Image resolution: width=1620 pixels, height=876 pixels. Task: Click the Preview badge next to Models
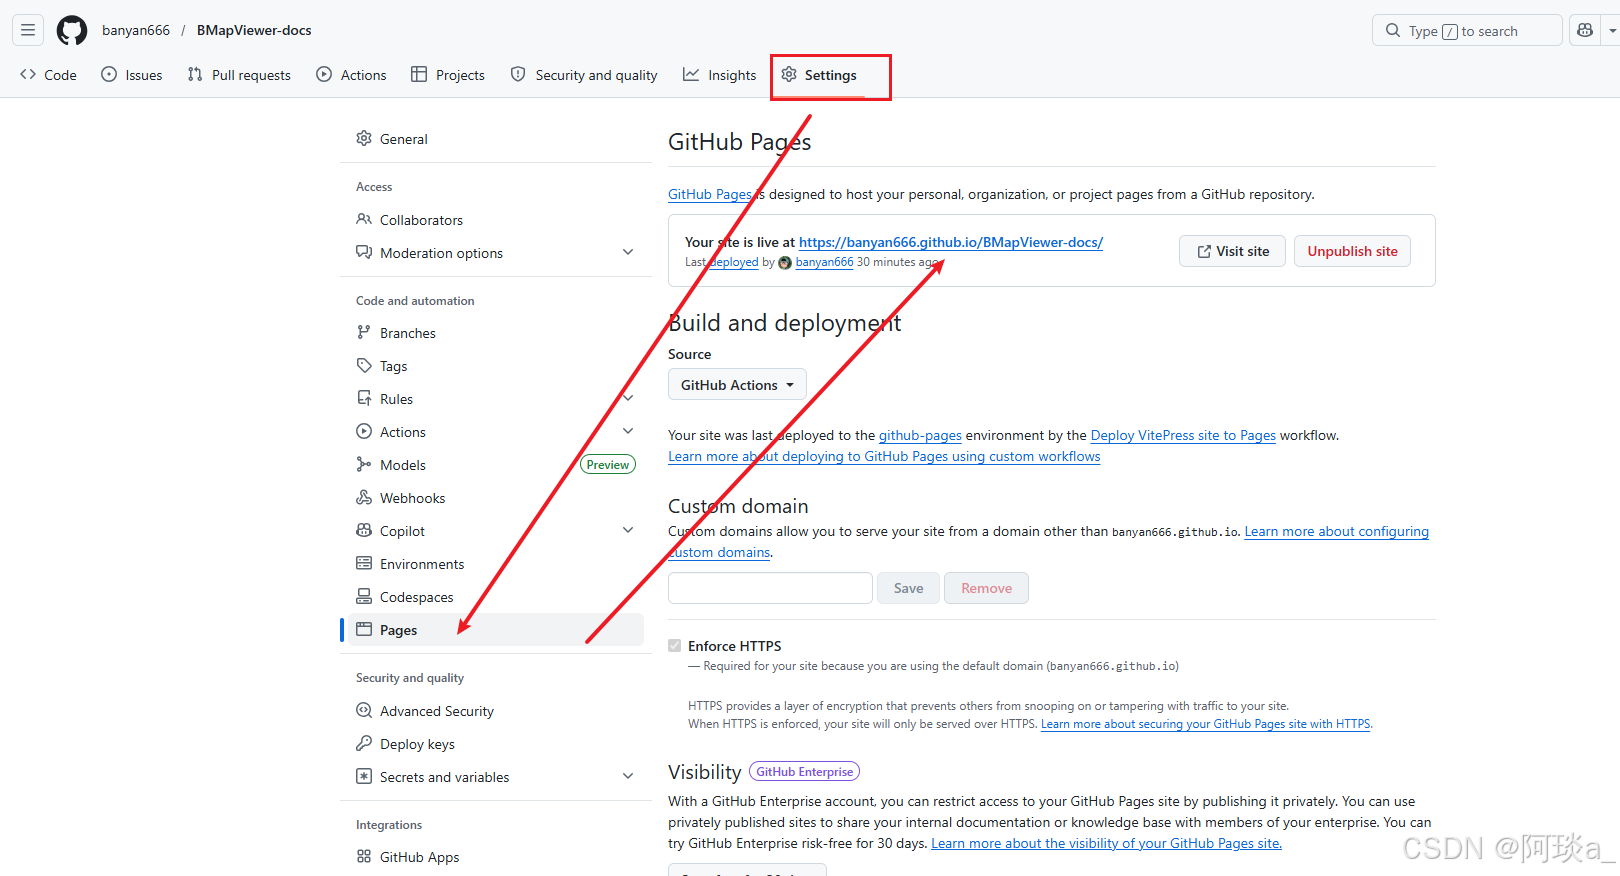click(608, 464)
